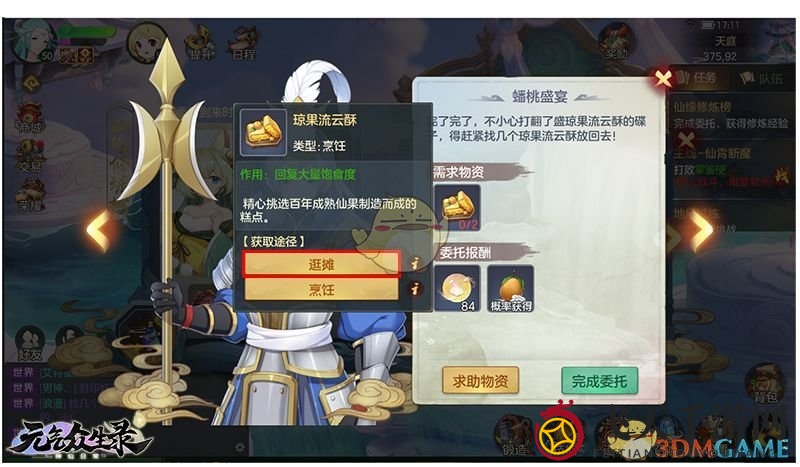
Task: Tap the 荣耀 honor icon
Action: tap(30, 196)
